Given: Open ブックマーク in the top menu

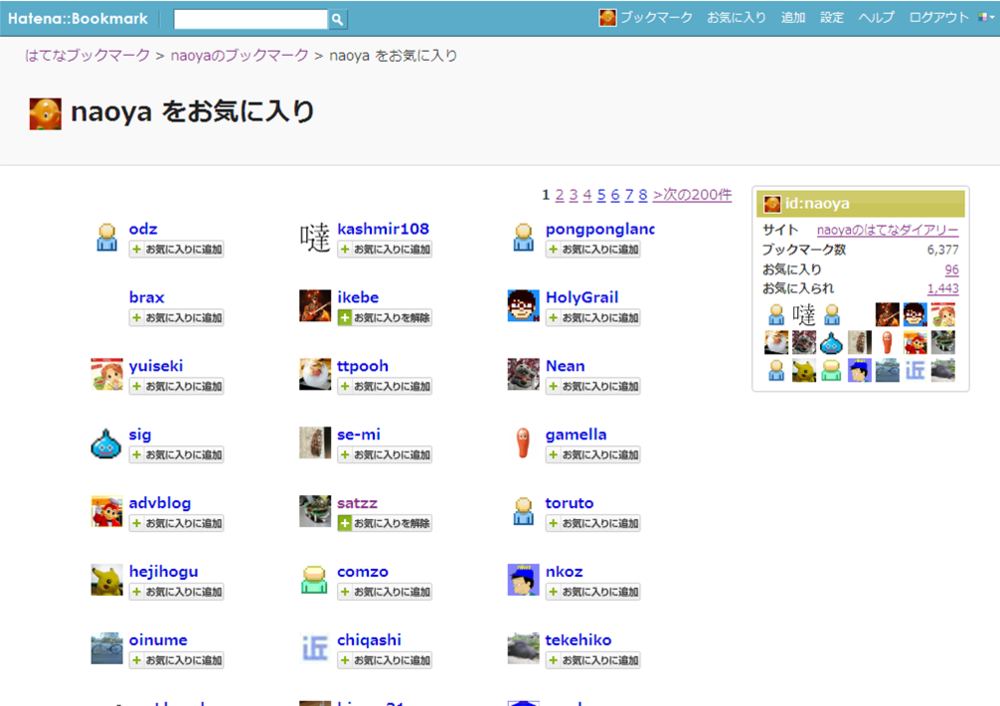Looking at the screenshot, I should click(x=656, y=18).
